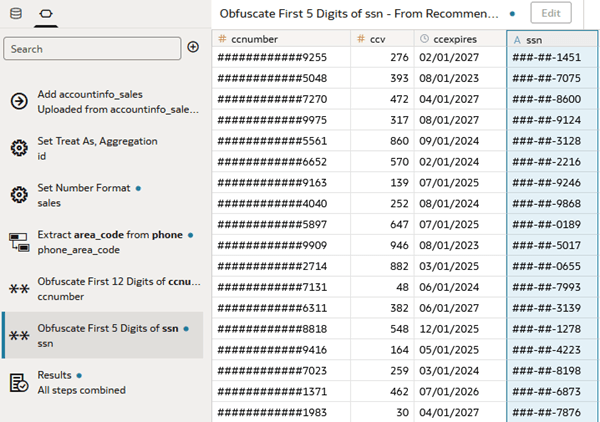This screenshot has height=422, width=600.
Task: Select the Set Number Format sales step
Action: [103, 195]
